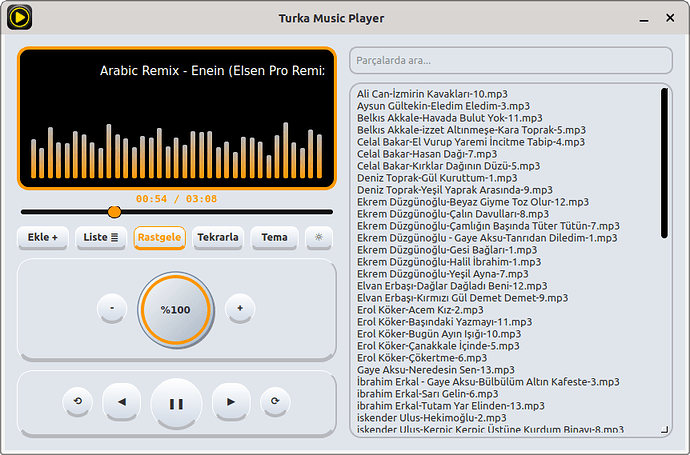Click the %100 volume dial
690x455 pixels.
click(175, 309)
